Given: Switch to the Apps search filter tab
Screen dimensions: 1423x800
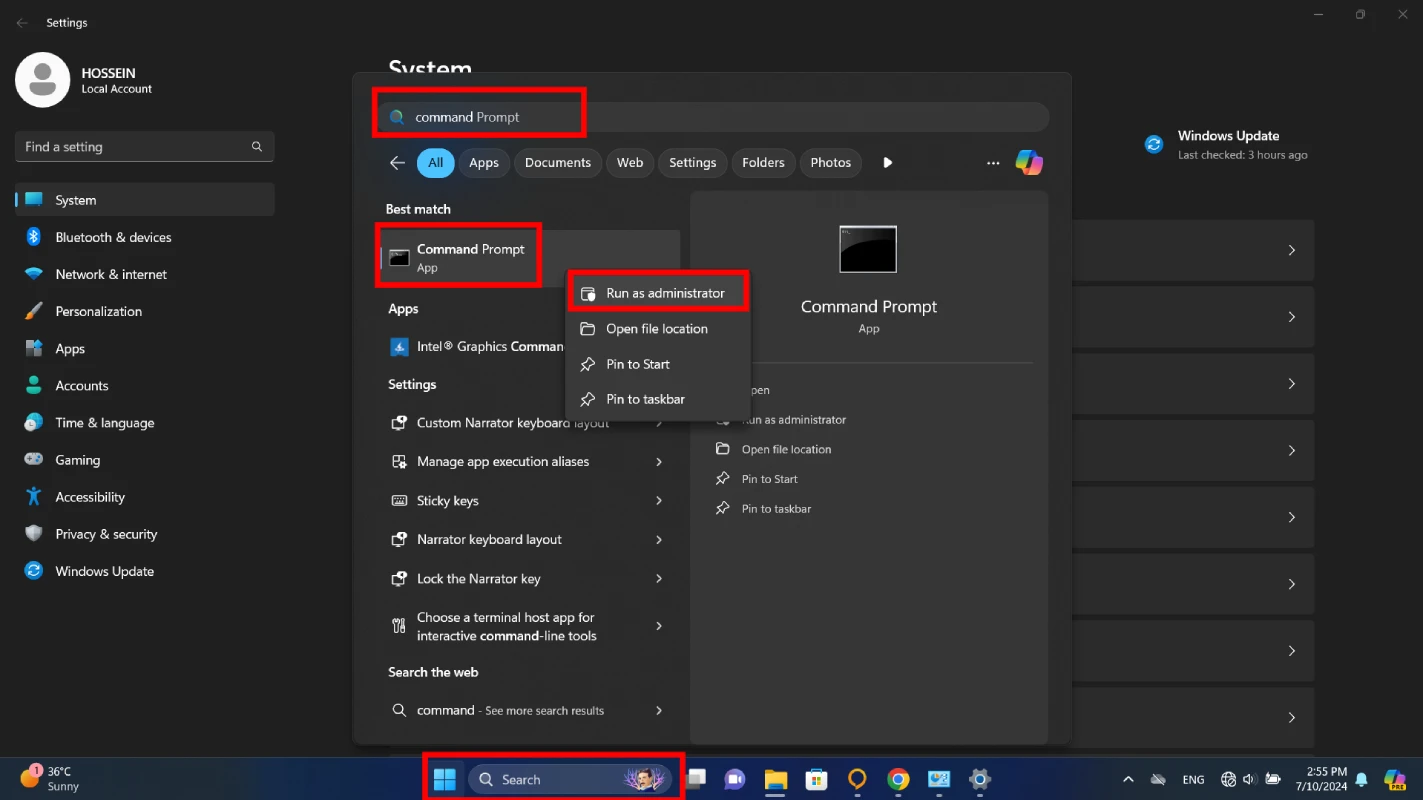Looking at the screenshot, I should 484,163.
